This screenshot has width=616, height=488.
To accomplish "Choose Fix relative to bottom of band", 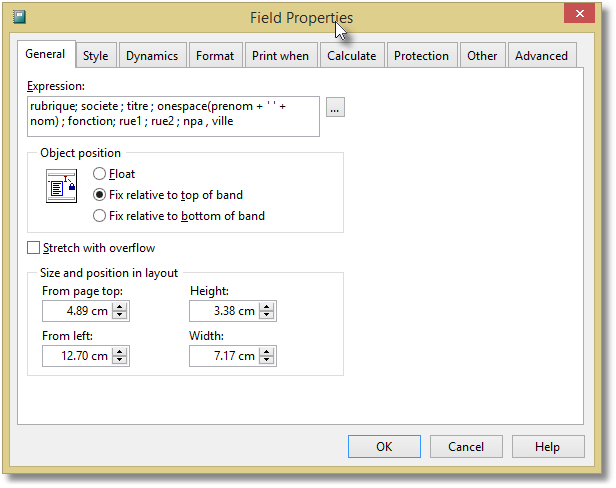I will tap(99, 215).
